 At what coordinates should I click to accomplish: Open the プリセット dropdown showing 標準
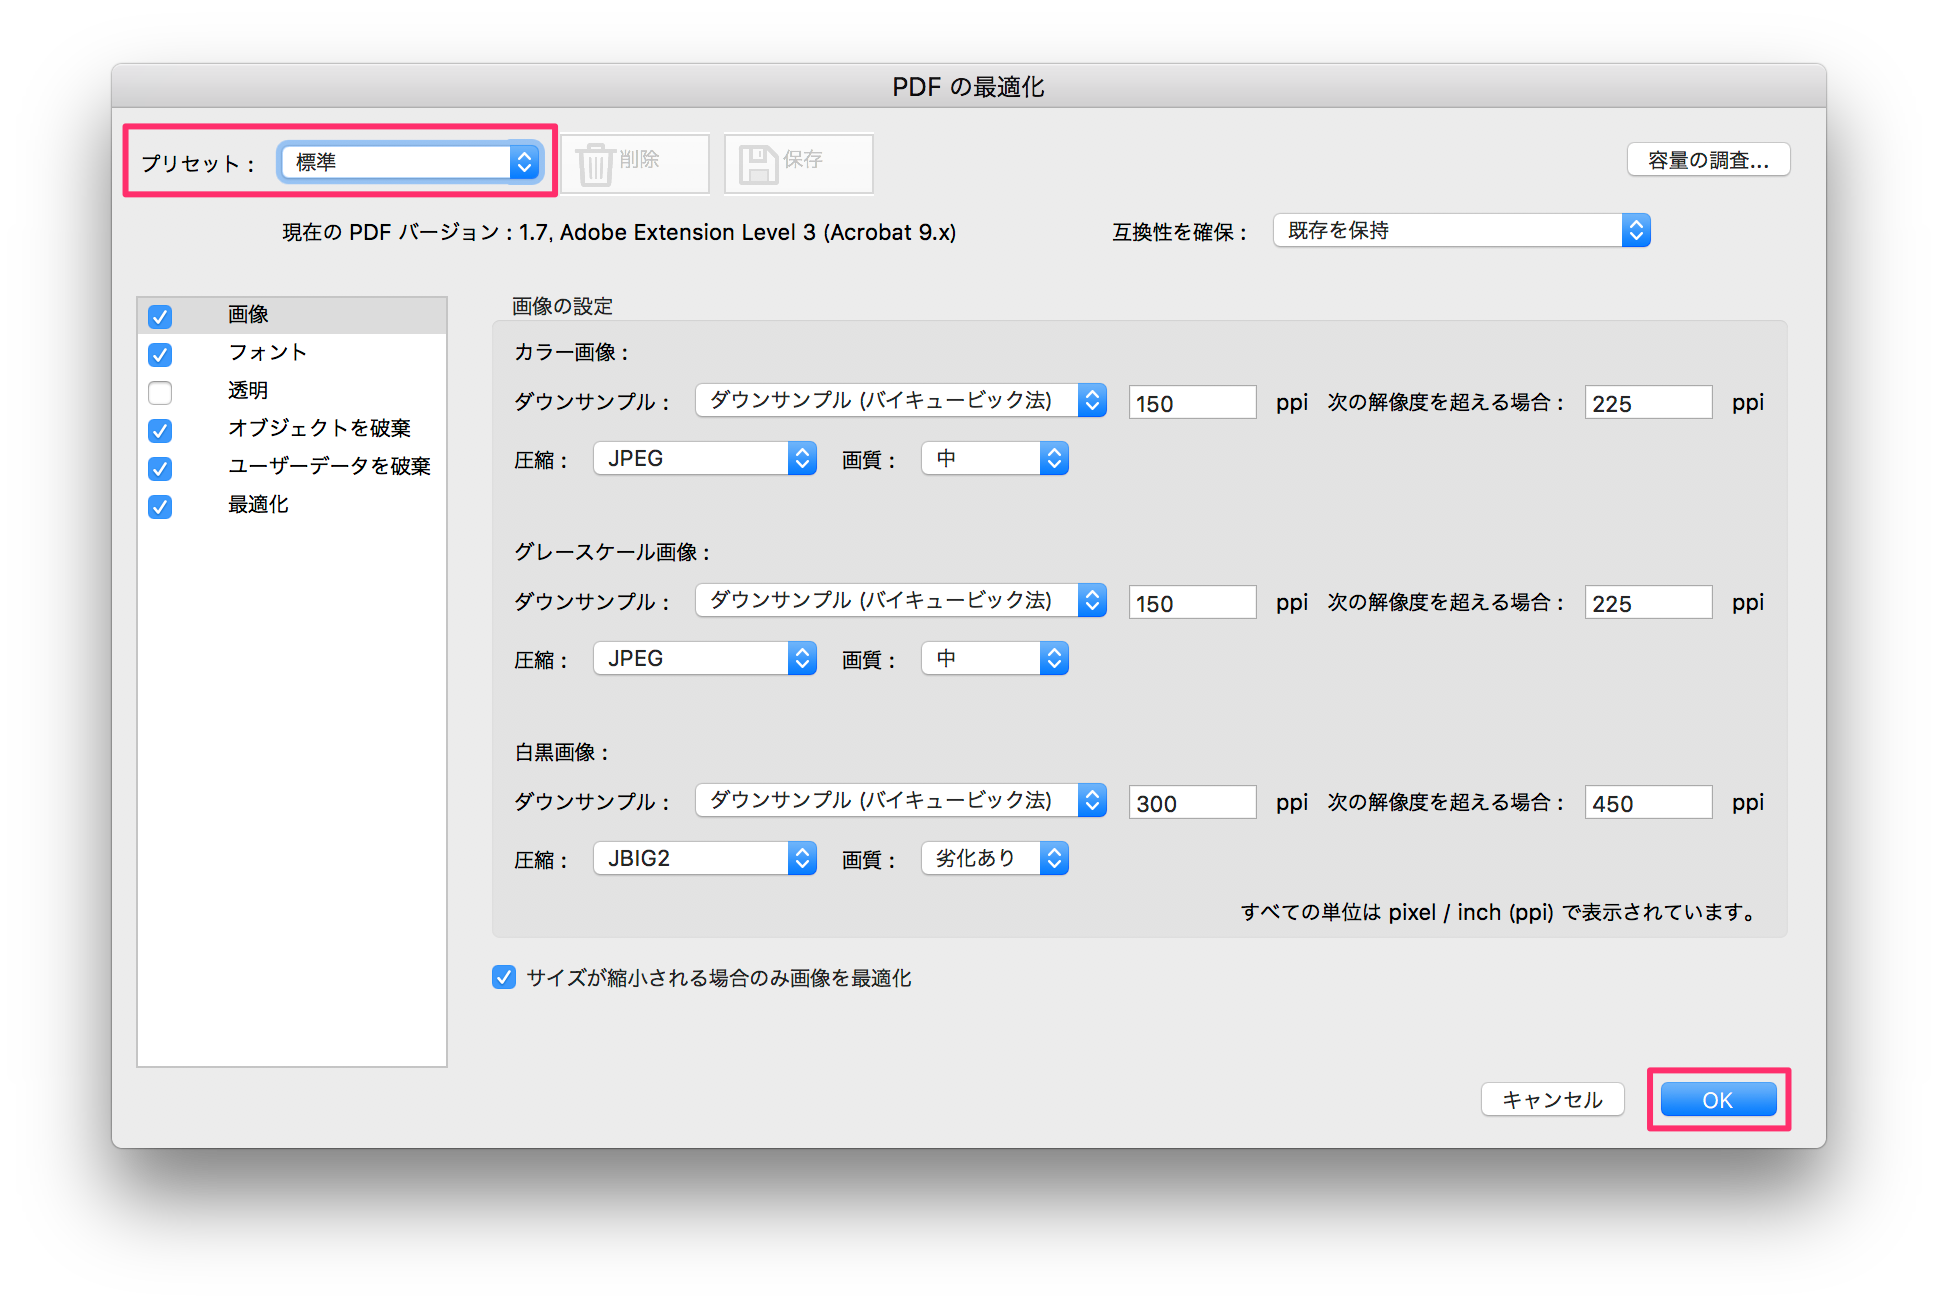pos(410,162)
